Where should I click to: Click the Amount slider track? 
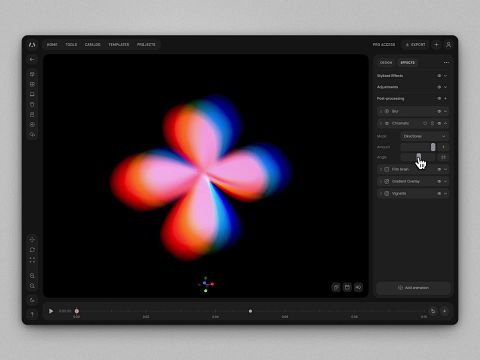point(418,147)
